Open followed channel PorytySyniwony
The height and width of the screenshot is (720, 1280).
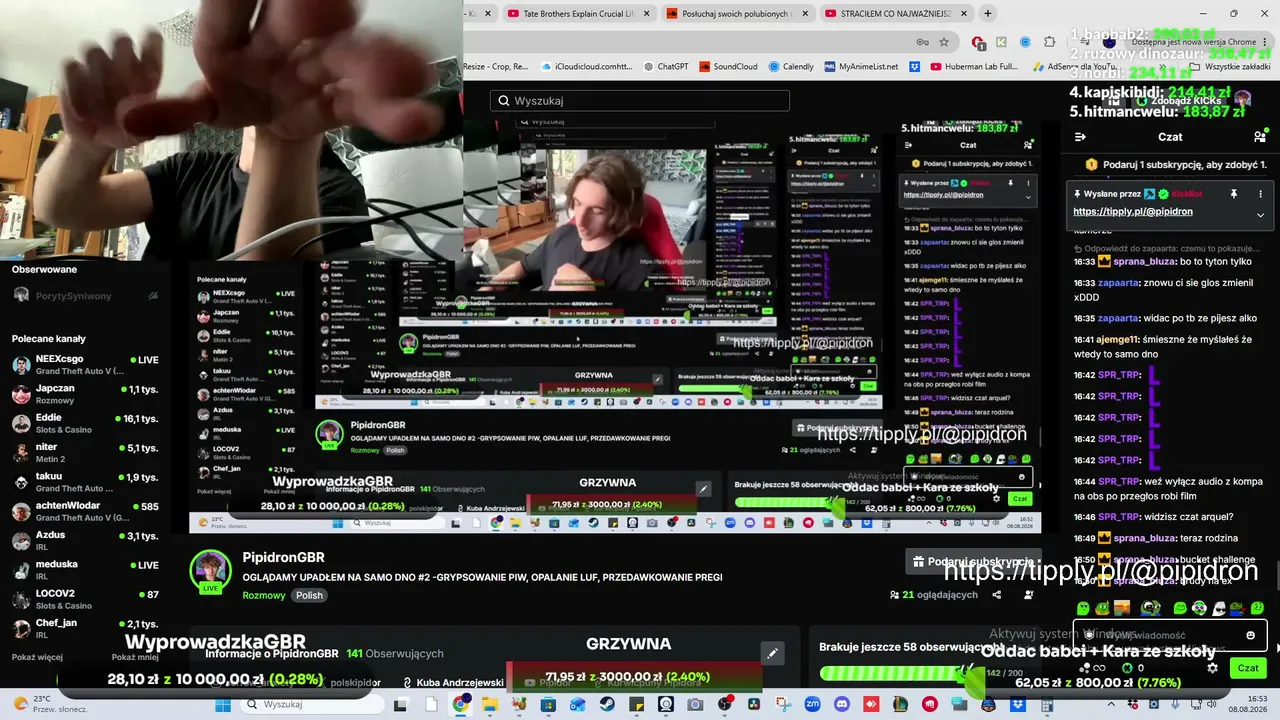click(85, 296)
